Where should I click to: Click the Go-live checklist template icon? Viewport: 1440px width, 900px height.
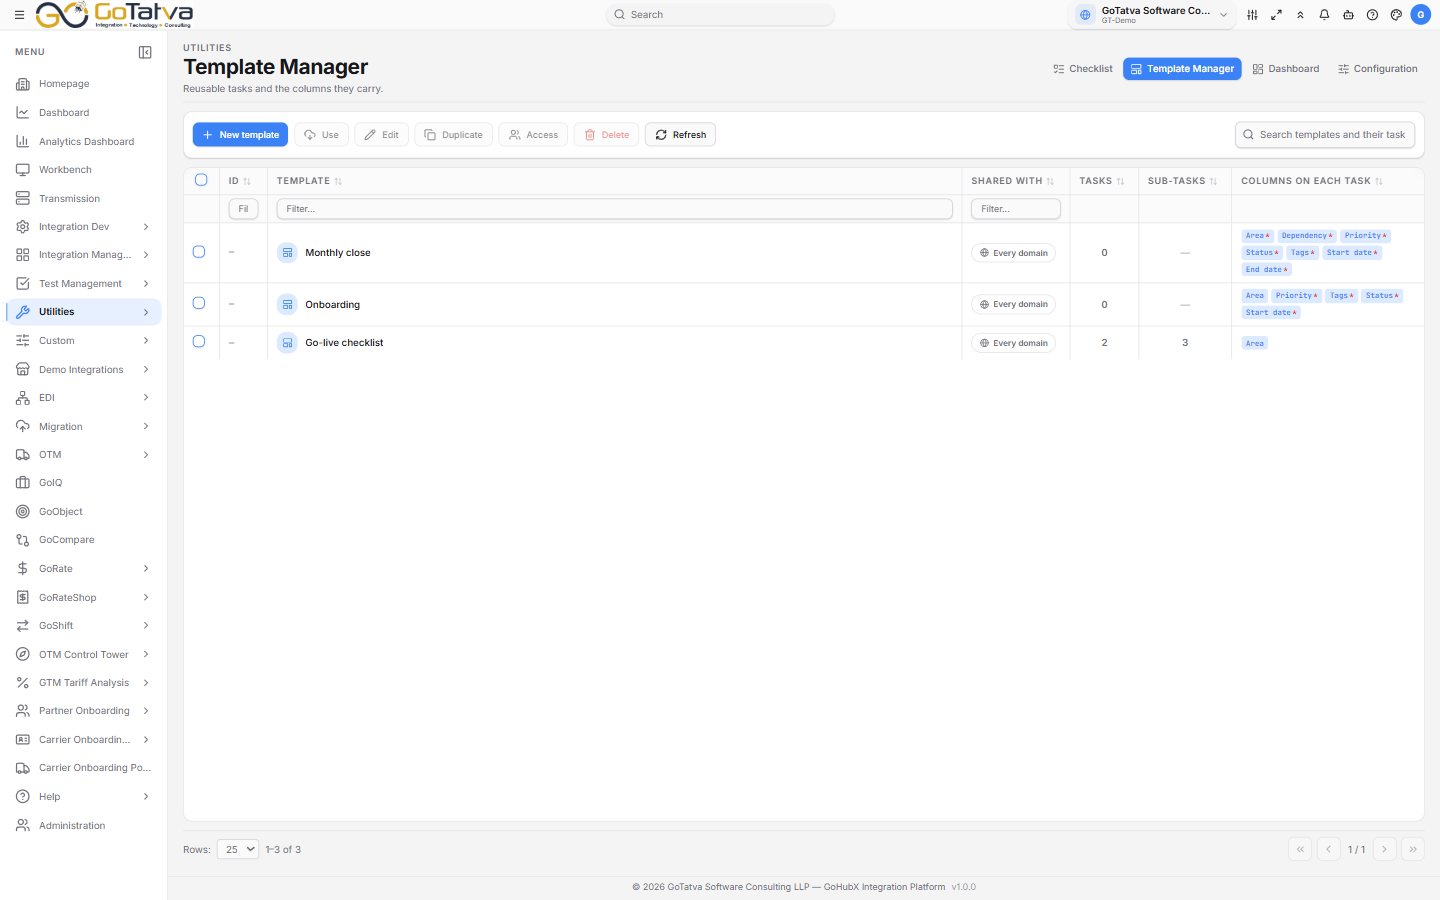[287, 343]
